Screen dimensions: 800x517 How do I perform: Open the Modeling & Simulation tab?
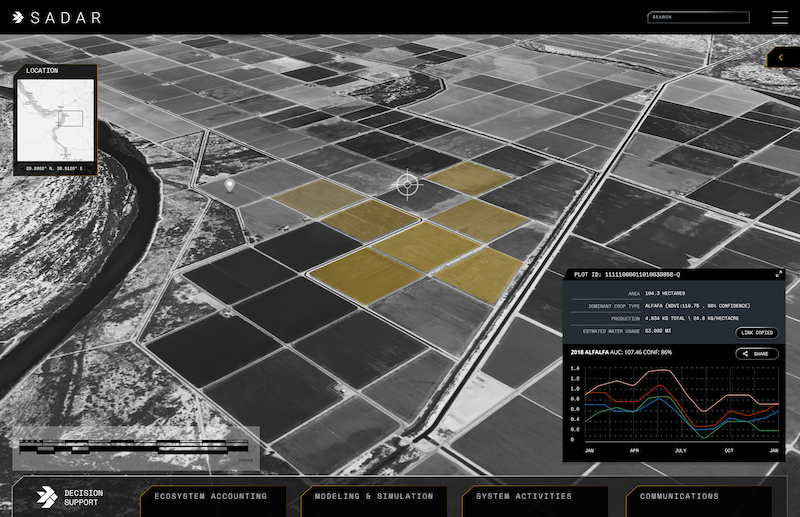[x=374, y=496]
